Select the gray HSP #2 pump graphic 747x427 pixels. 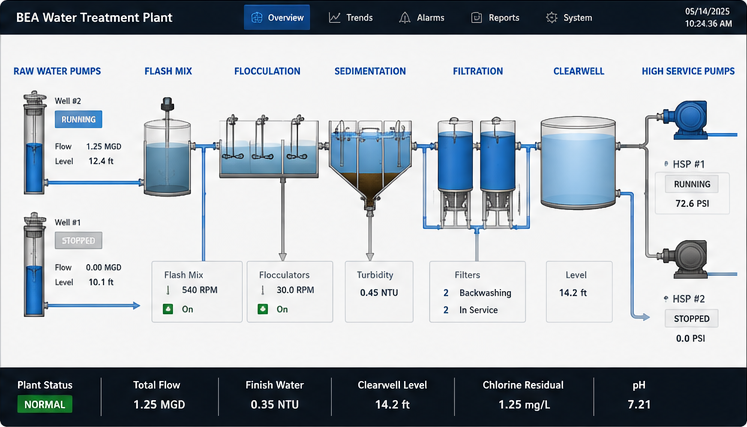(684, 259)
